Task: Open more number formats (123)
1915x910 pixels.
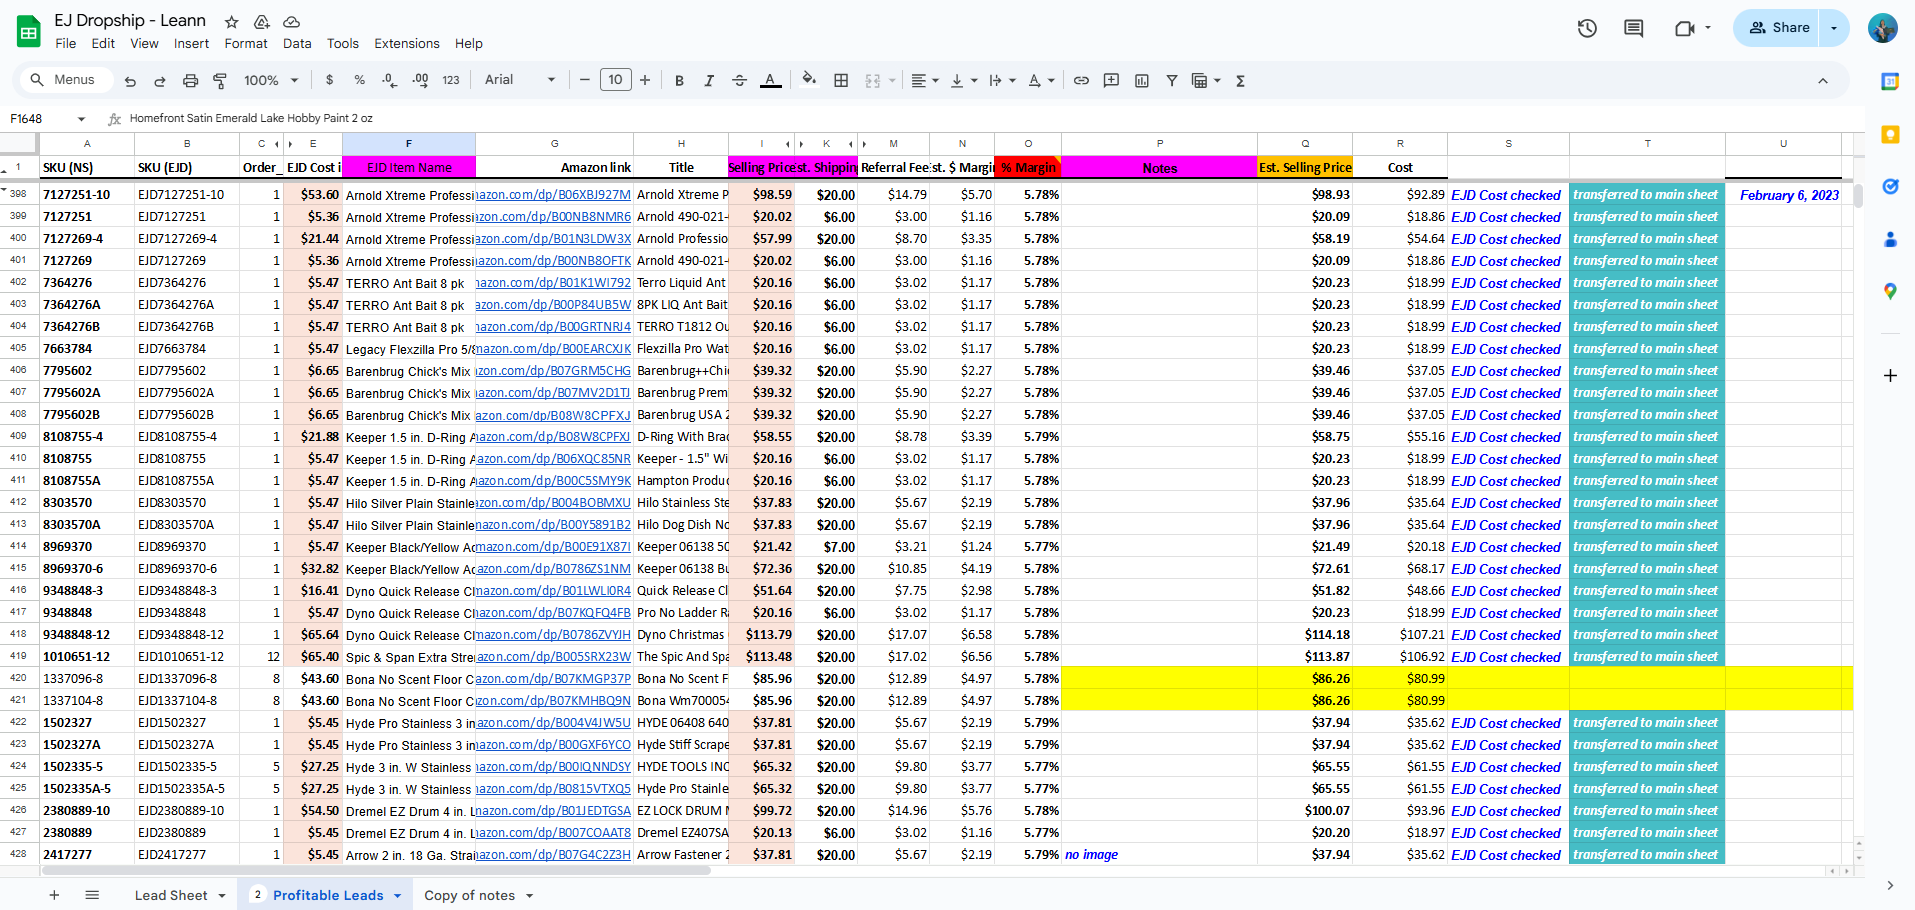Action: [x=451, y=80]
